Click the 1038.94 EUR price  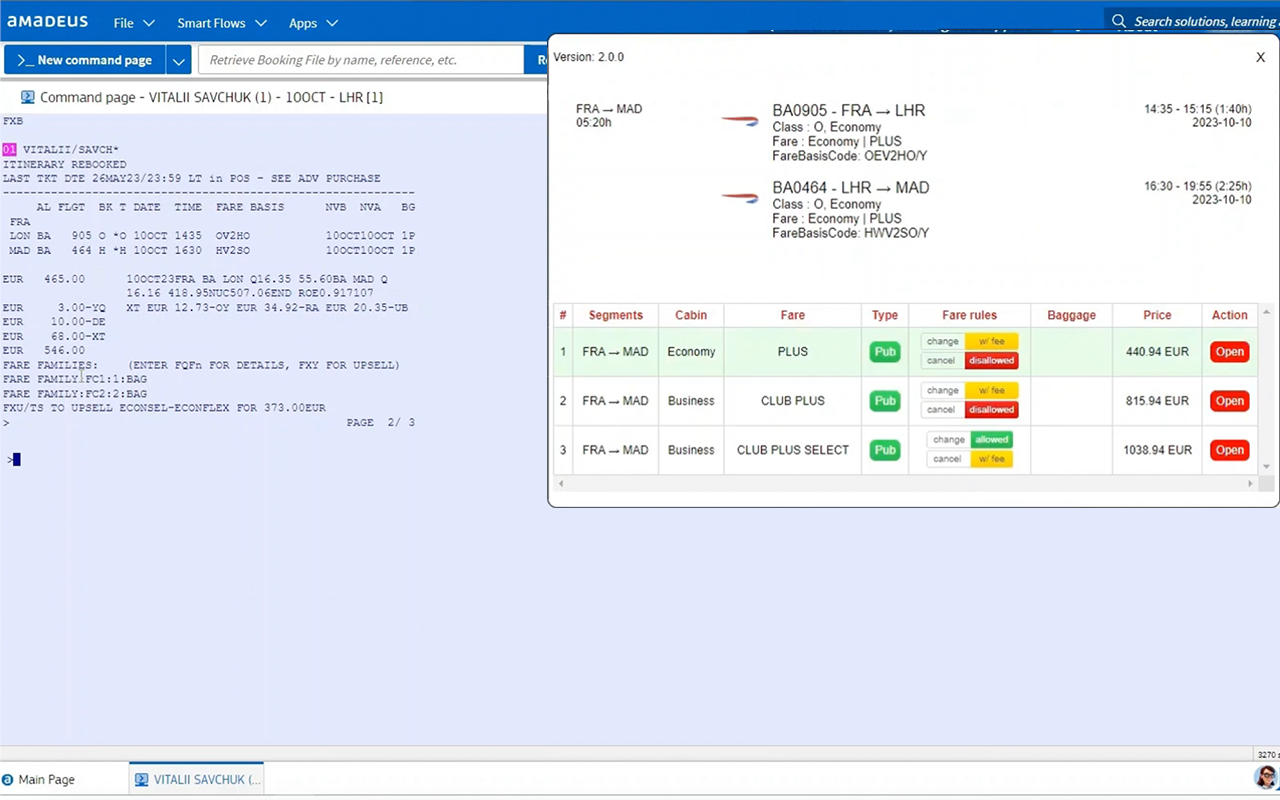tap(1157, 450)
